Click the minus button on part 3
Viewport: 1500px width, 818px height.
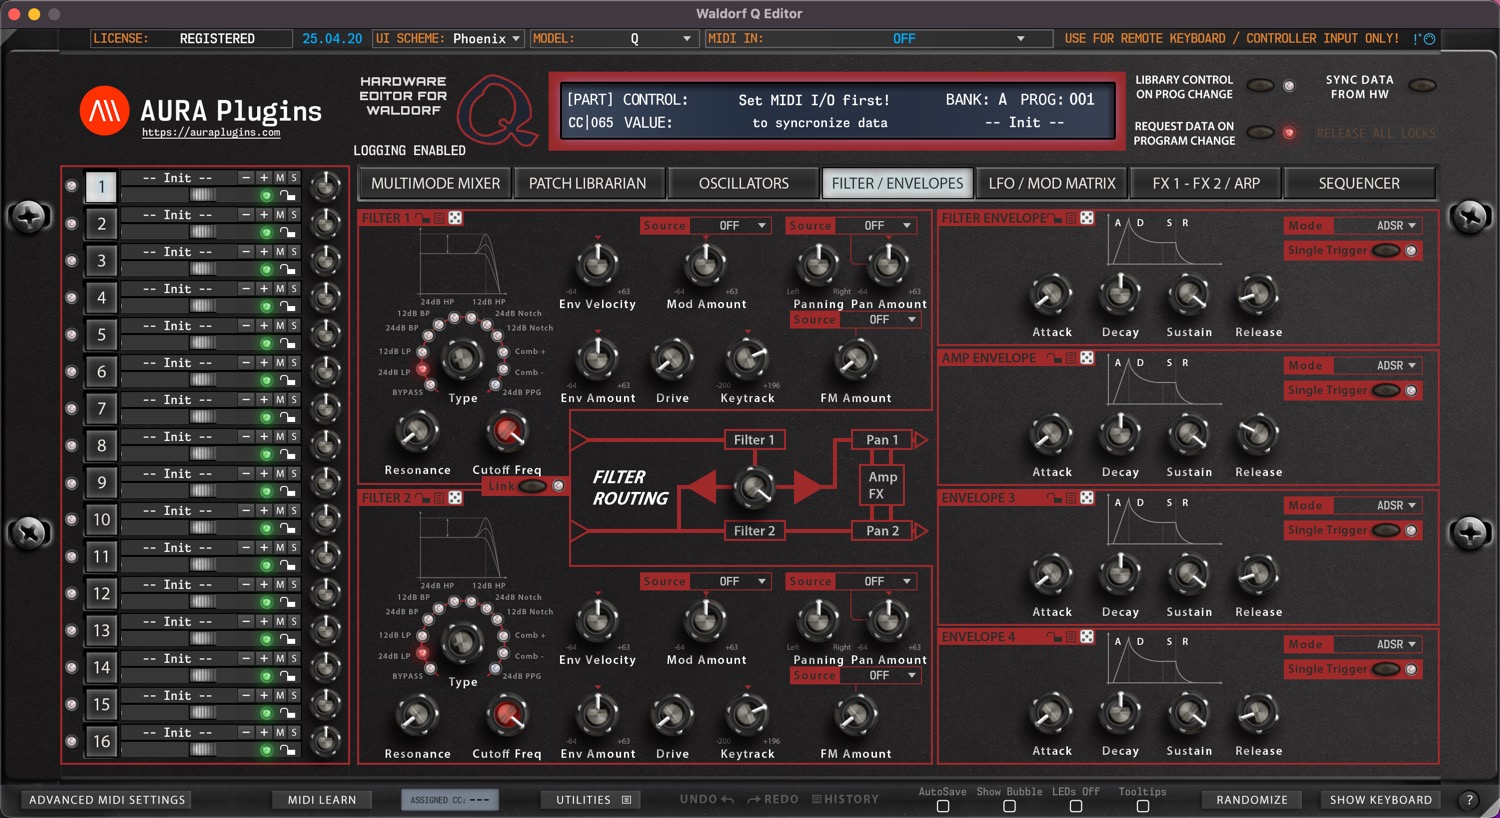246,251
